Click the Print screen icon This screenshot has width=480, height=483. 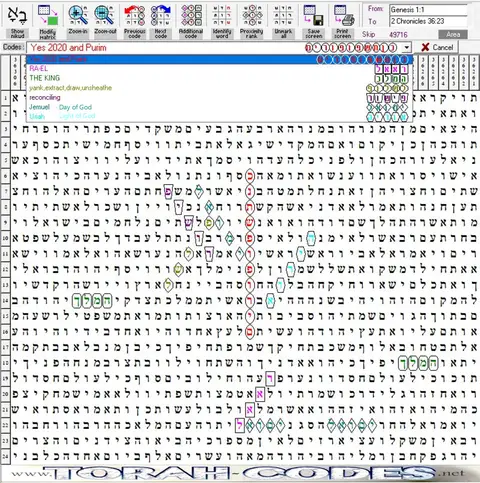pyautogui.click(x=343, y=21)
